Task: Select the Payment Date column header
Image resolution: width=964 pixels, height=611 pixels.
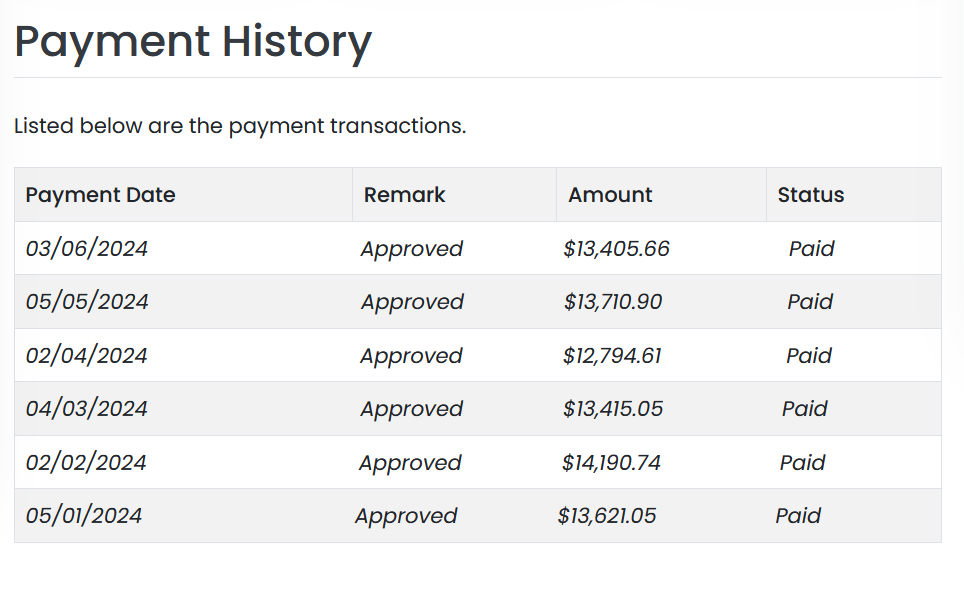Action: click(x=100, y=195)
